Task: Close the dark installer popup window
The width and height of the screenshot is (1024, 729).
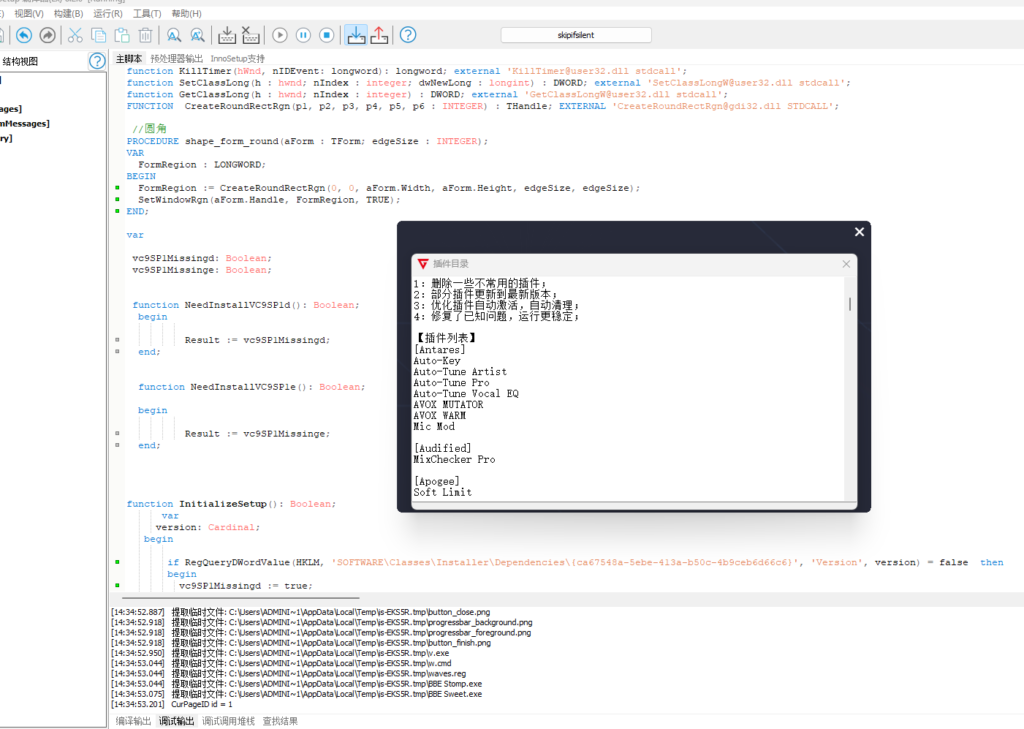Action: 858,232
